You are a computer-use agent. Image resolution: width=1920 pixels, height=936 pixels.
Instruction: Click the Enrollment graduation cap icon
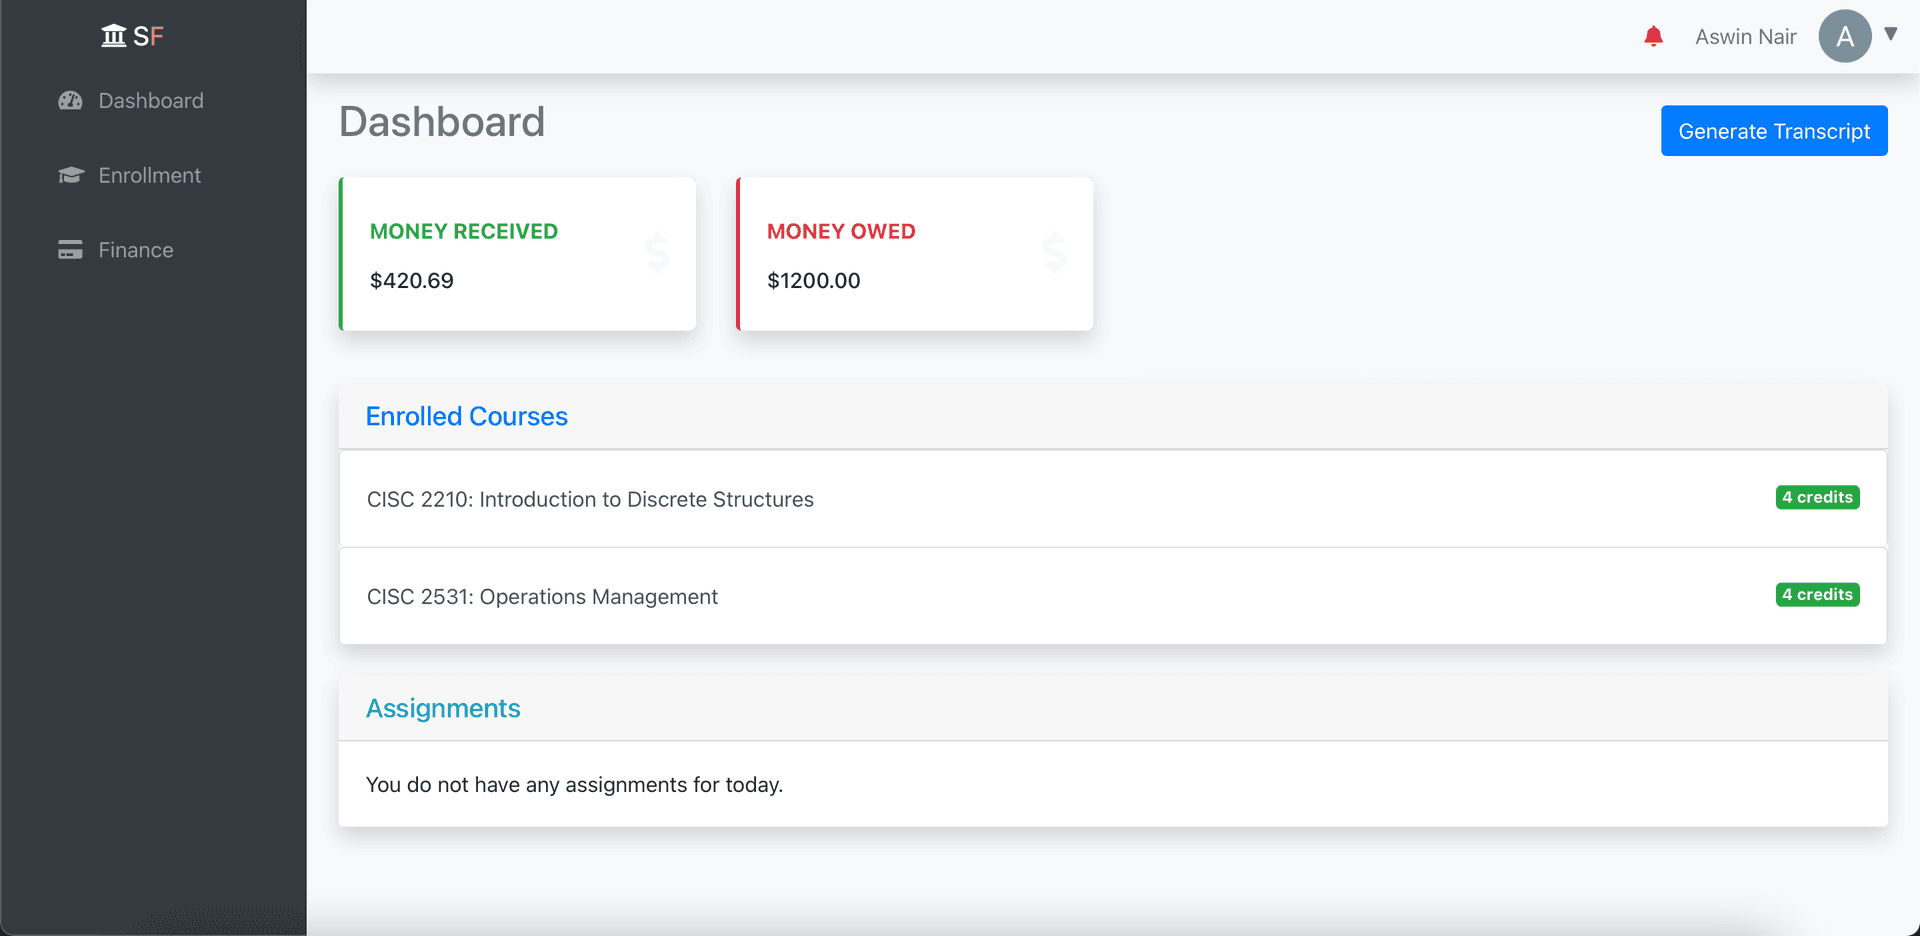(x=70, y=176)
